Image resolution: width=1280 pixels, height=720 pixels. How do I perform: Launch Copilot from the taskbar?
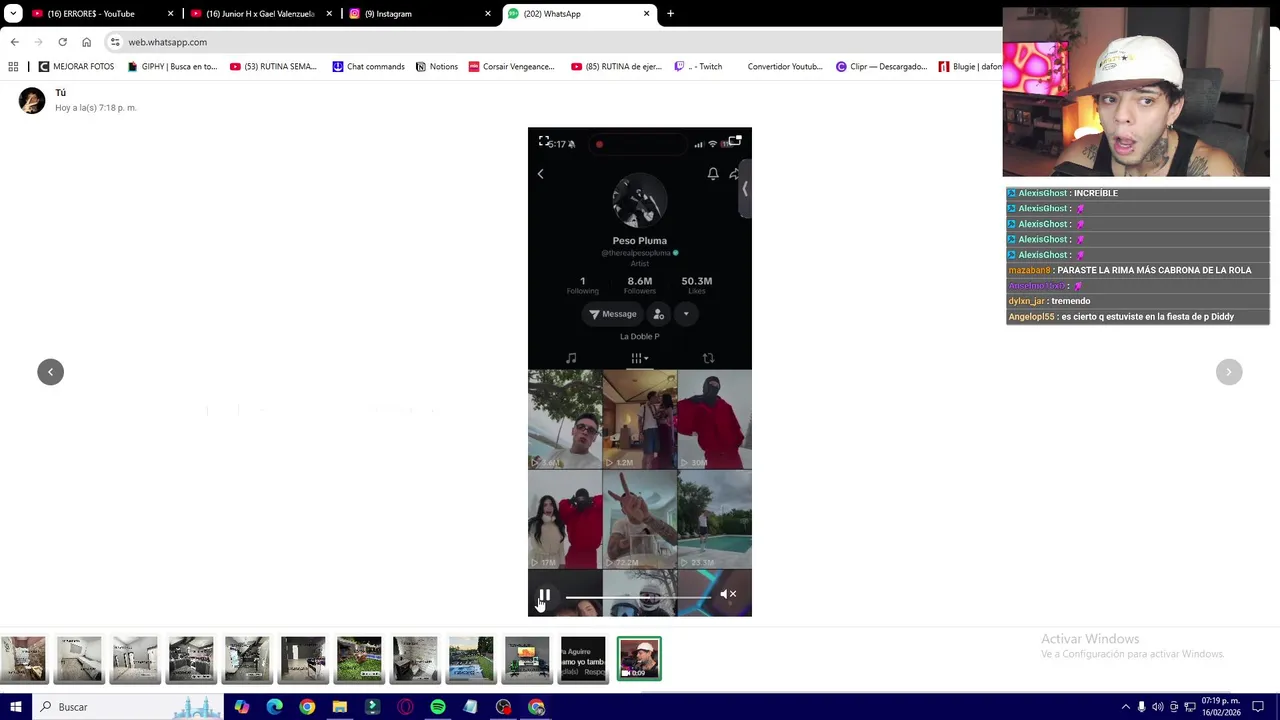(242, 707)
